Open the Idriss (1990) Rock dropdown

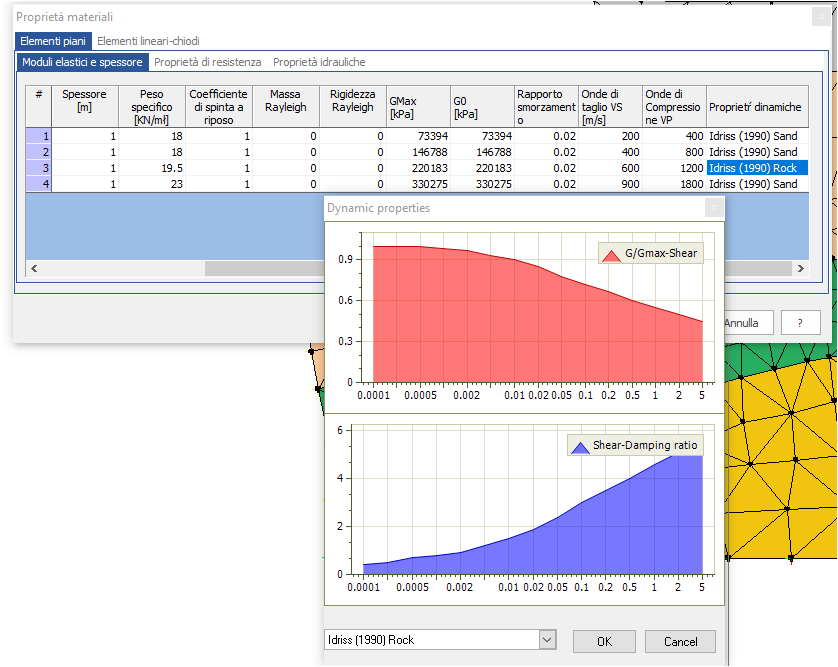click(547, 639)
